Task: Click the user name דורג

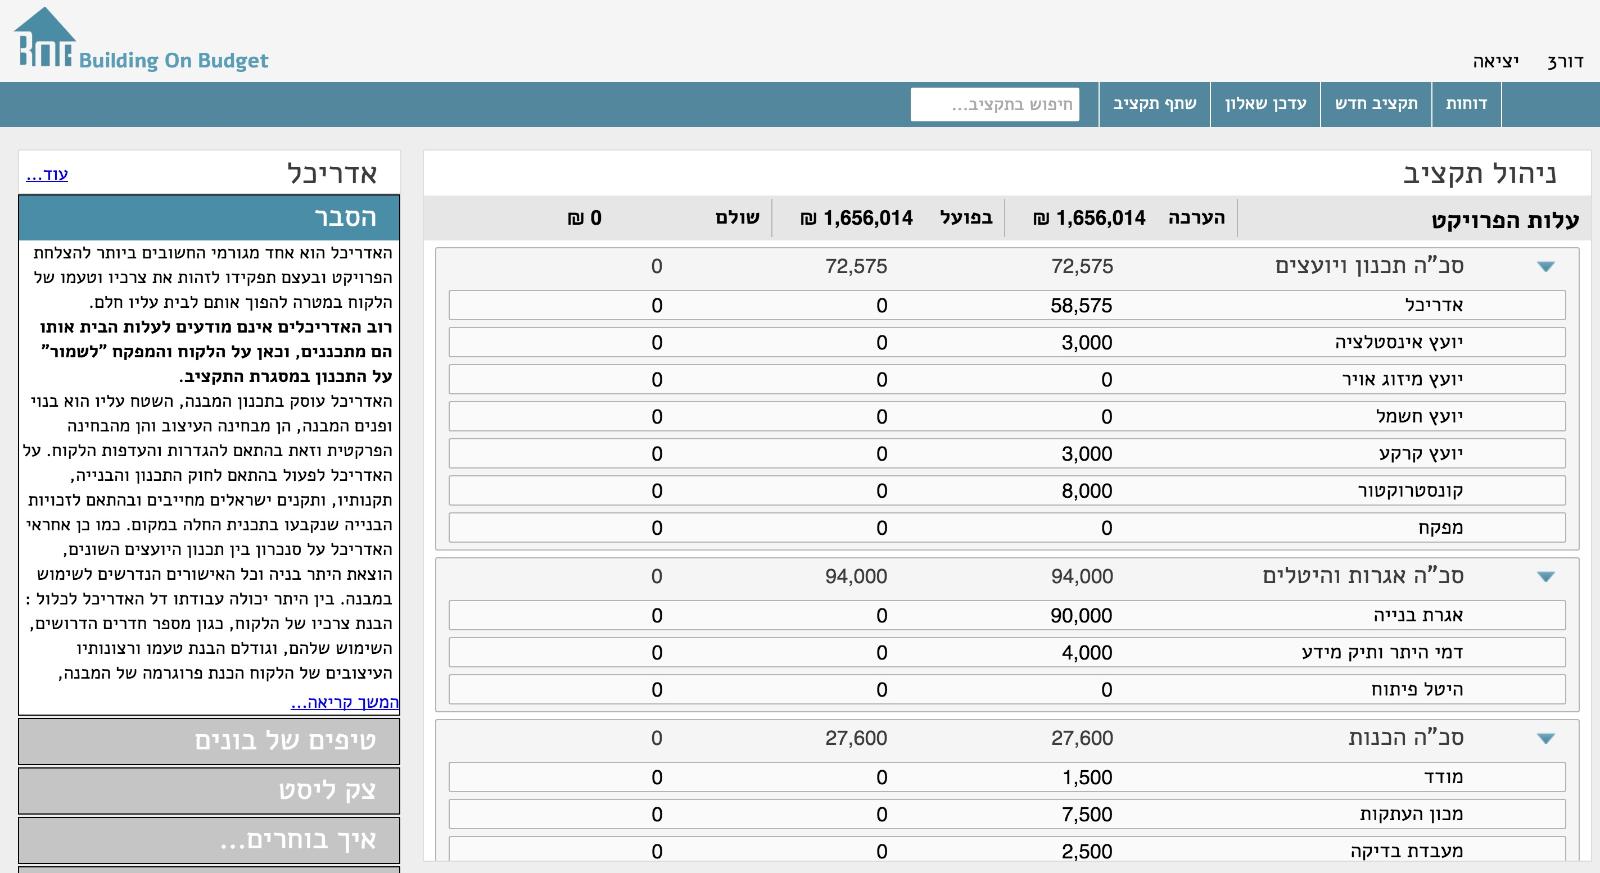Action: [x=1565, y=62]
